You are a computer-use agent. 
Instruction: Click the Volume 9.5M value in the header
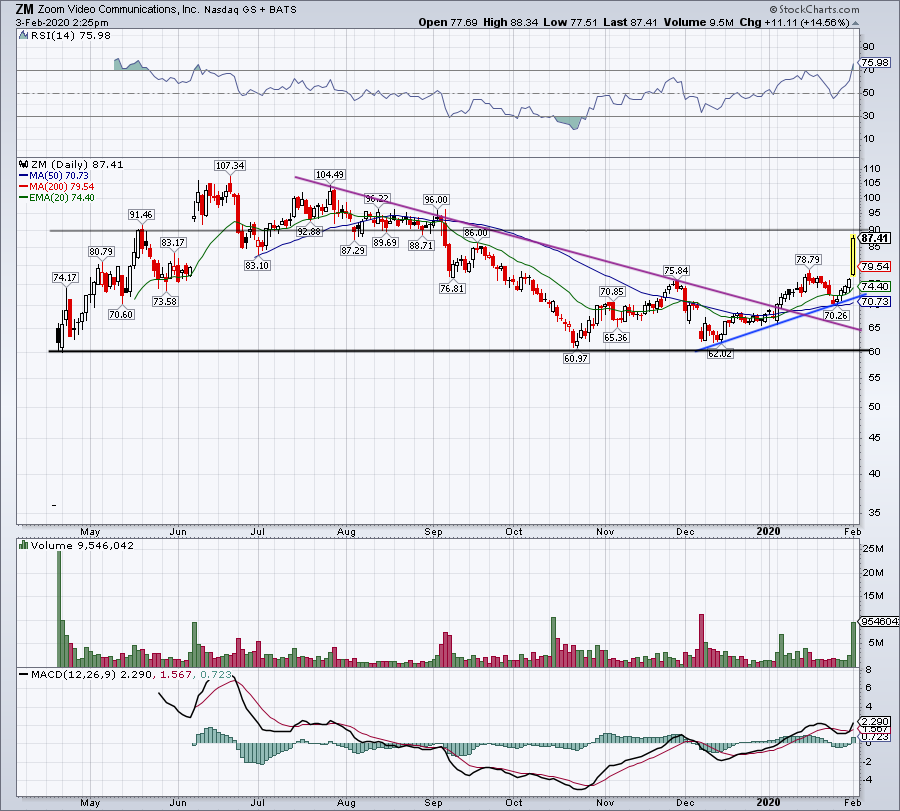[x=699, y=22]
